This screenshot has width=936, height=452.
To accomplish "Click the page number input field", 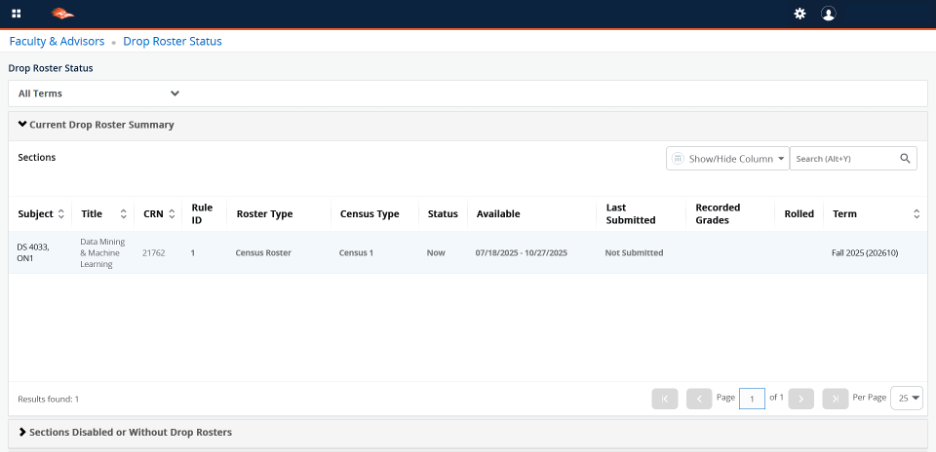I will 752,398.
